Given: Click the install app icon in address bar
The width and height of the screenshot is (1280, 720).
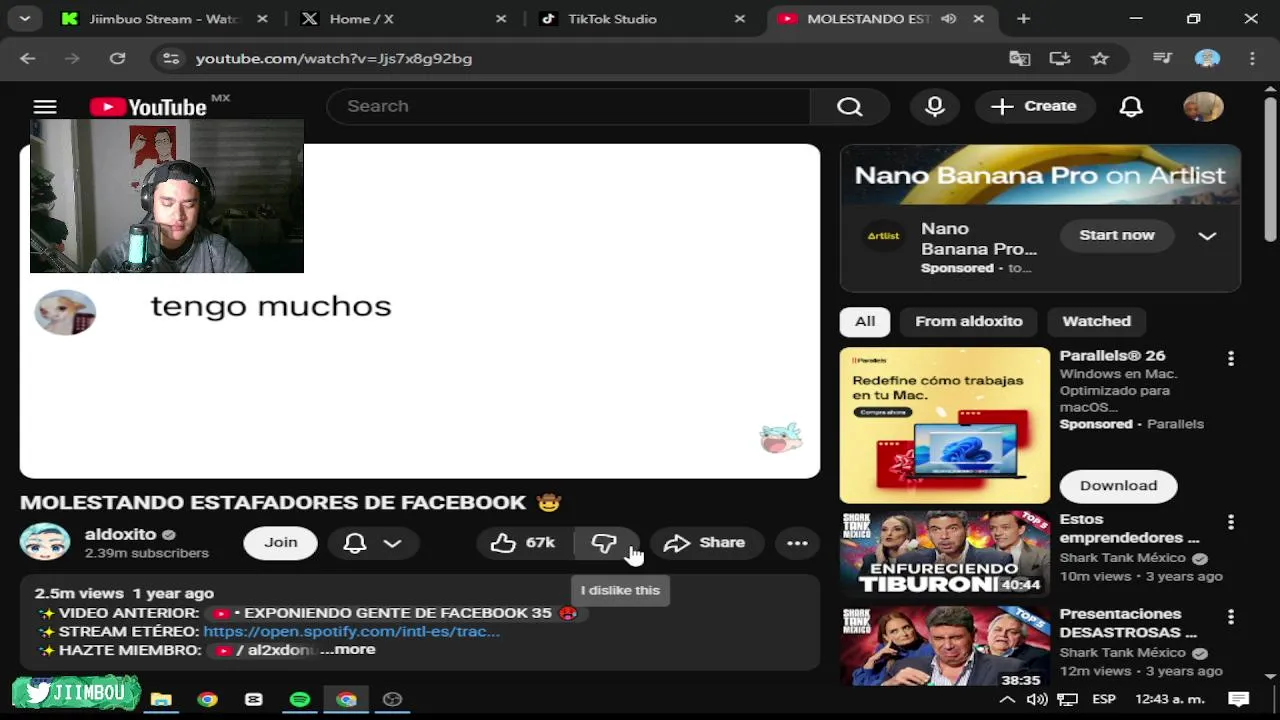Looking at the screenshot, I should (x=1060, y=58).
